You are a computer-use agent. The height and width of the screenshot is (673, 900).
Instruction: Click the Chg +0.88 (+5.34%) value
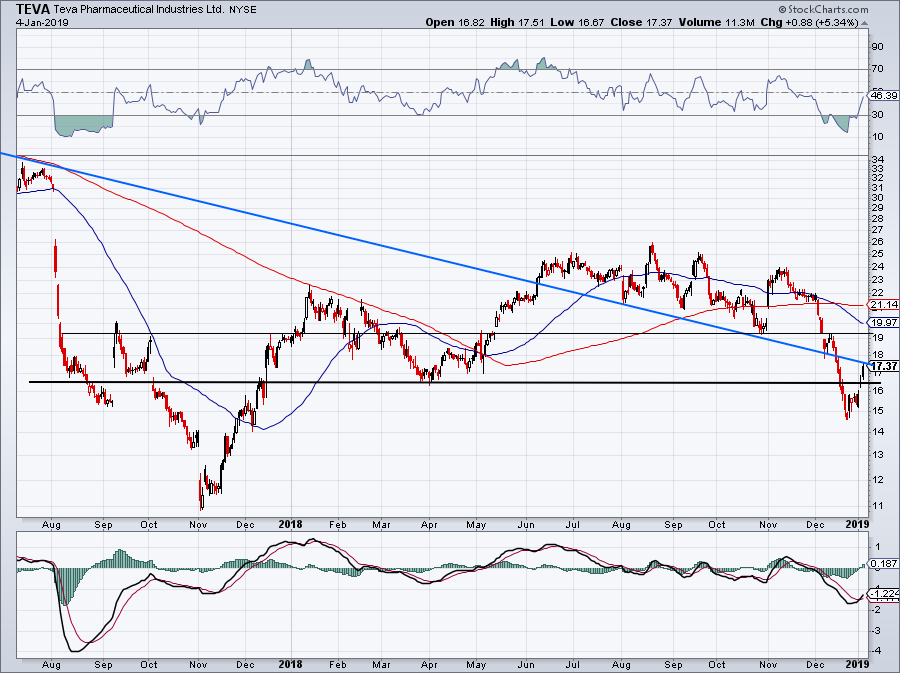coord(809,22)
